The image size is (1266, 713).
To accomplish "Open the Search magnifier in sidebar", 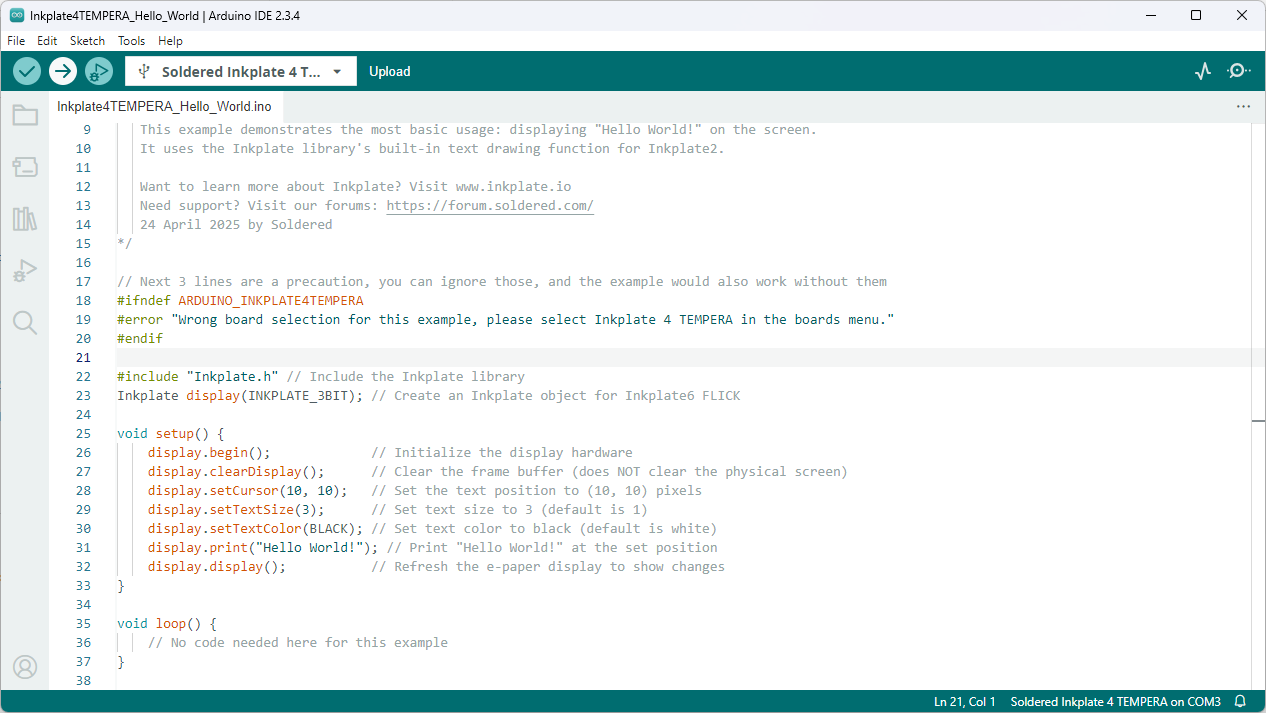I will tap(25, 322).
